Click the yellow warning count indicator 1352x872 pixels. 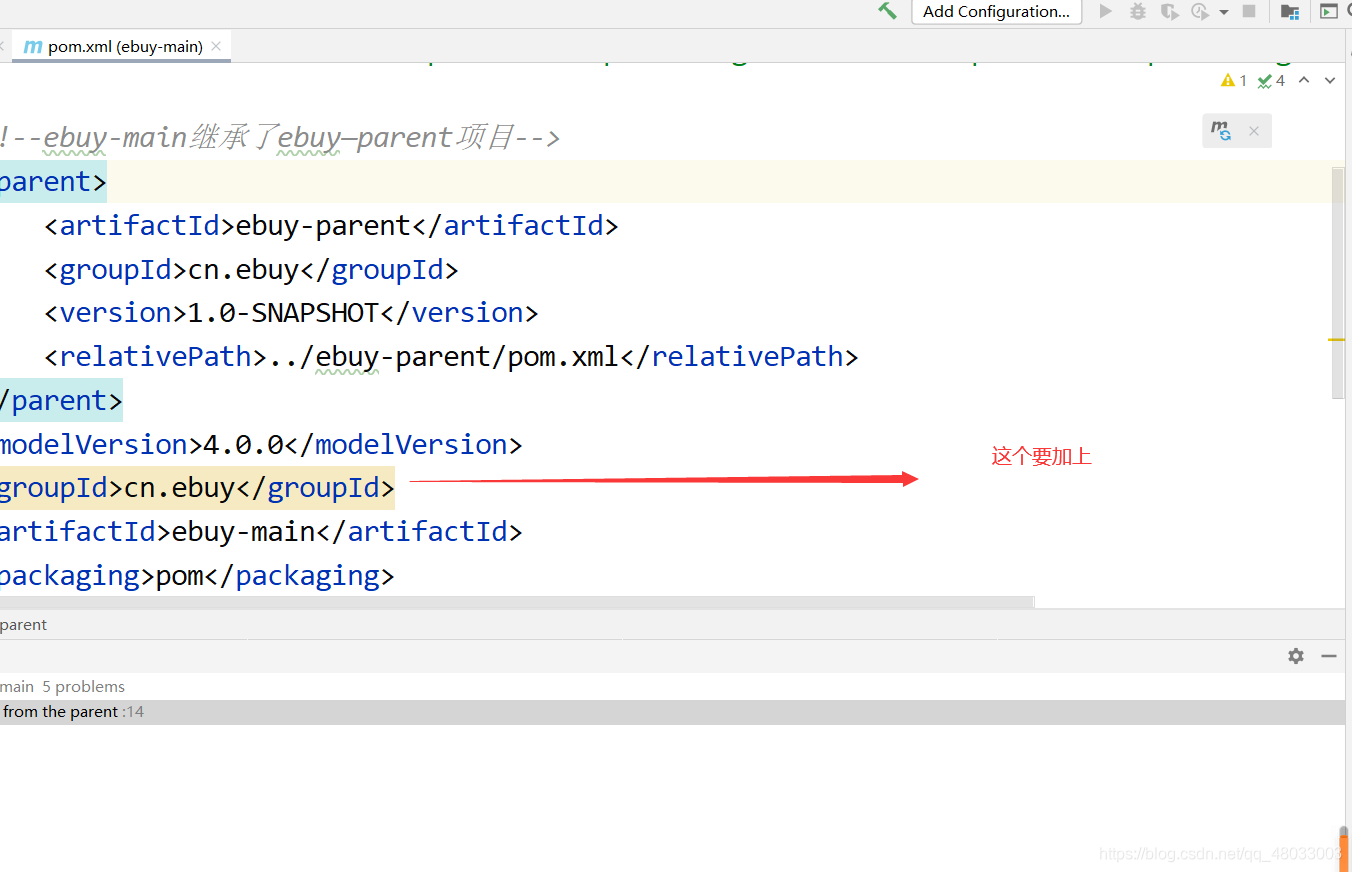(x=1234, y=80)
